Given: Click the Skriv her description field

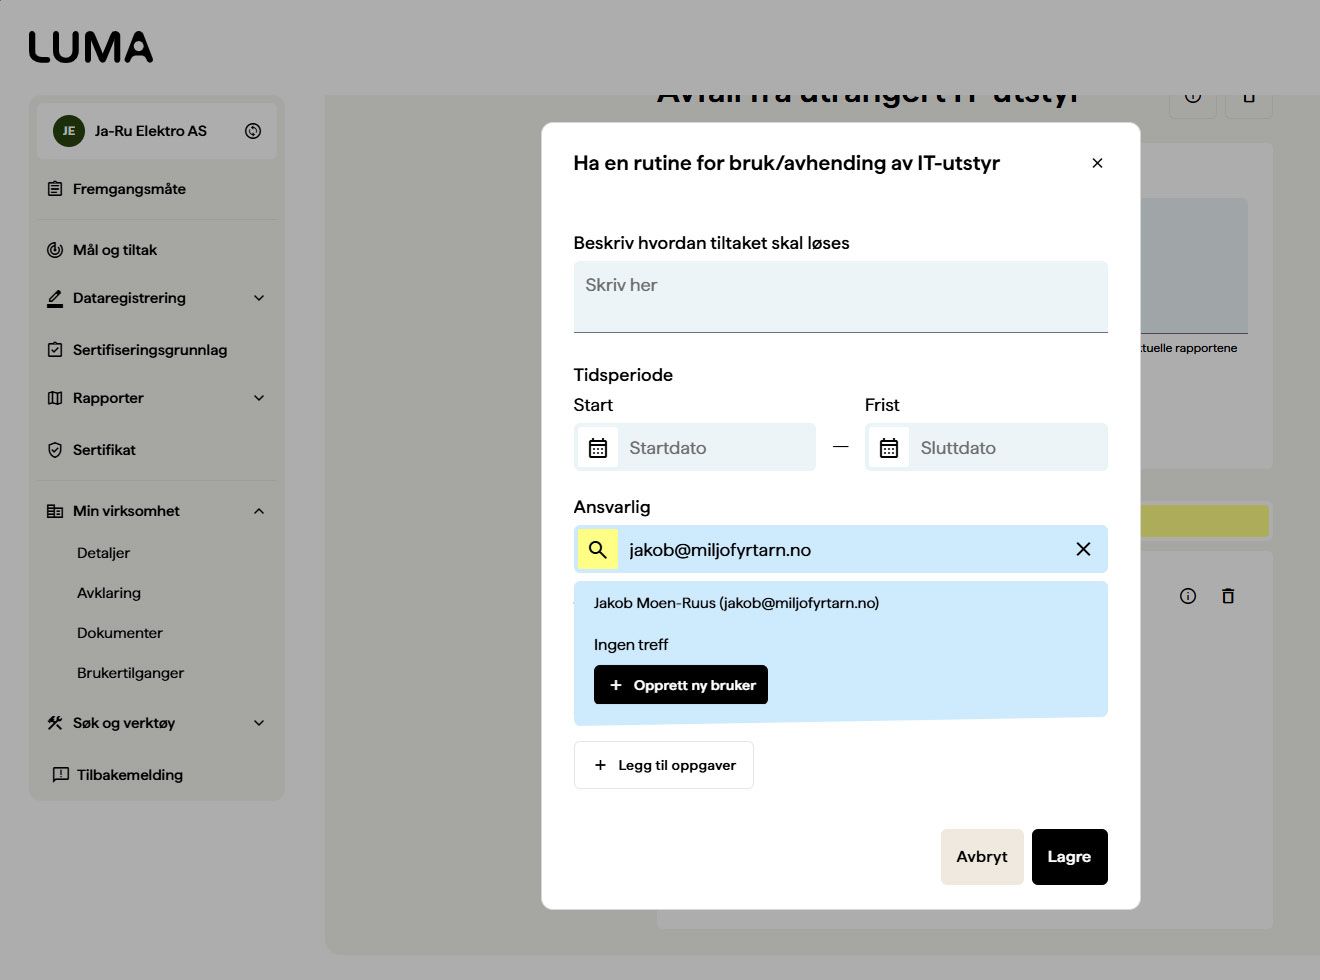Looking at the screenshot, I should pos(840,296).
